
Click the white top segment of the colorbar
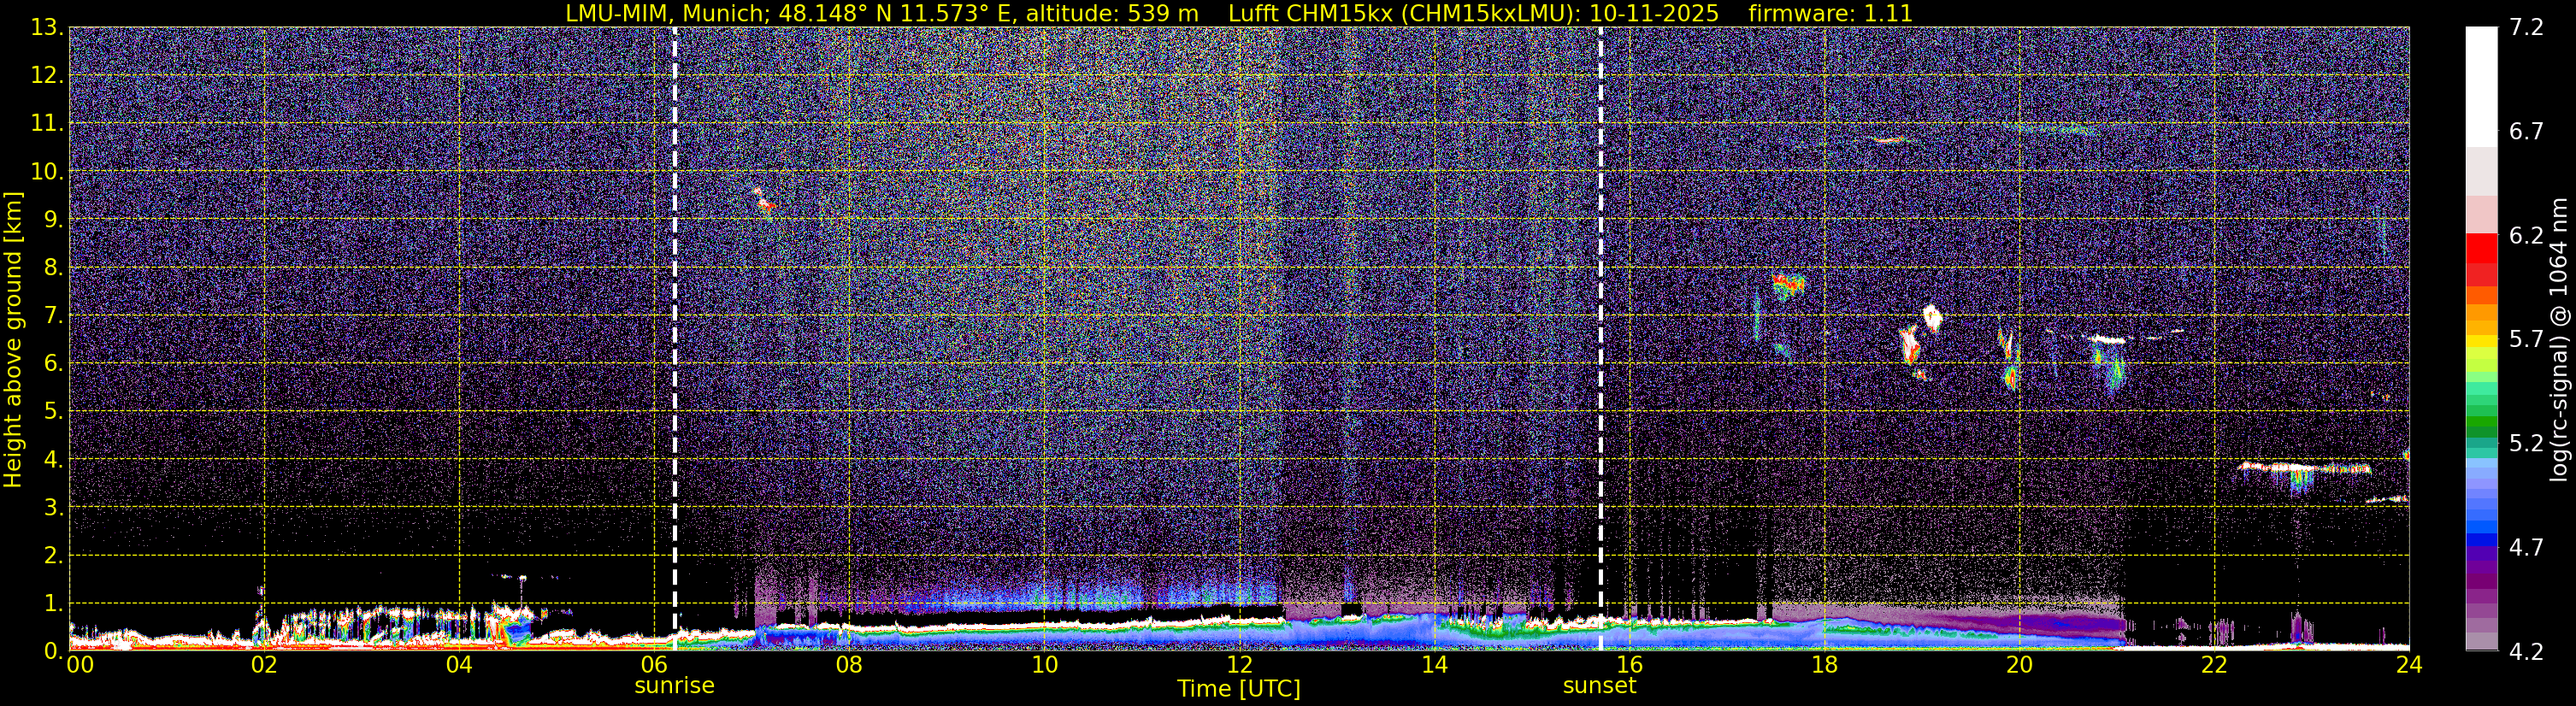tap(2481, 87)
